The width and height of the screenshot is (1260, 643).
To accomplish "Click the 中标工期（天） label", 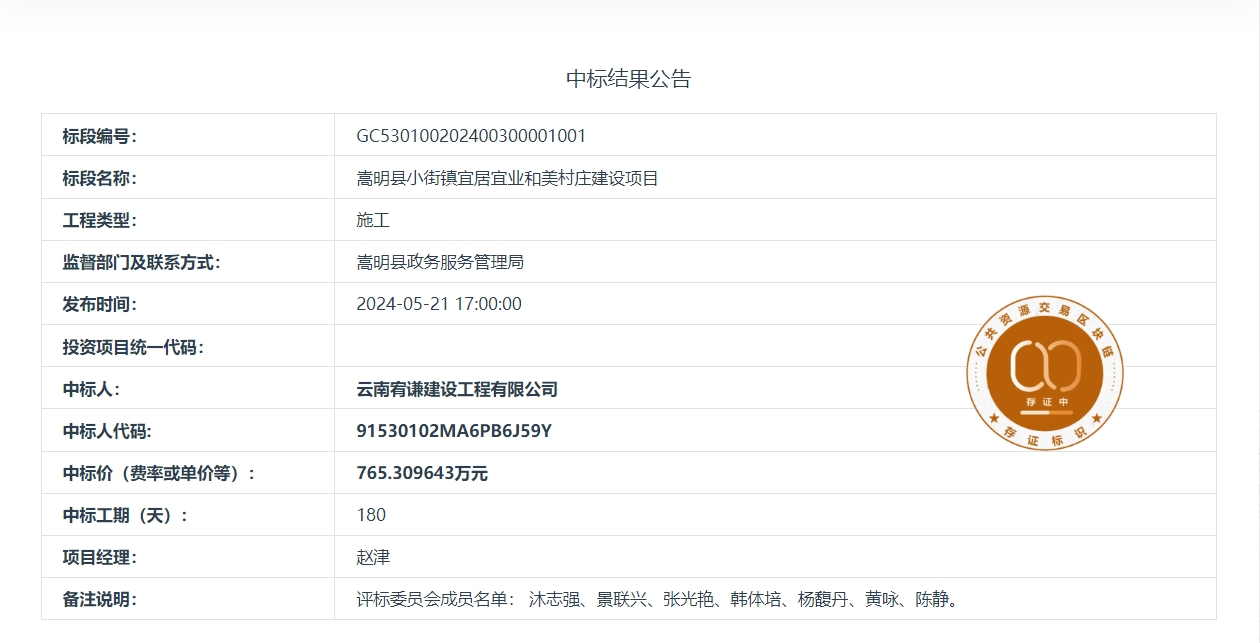I will (x=125, y=515).
